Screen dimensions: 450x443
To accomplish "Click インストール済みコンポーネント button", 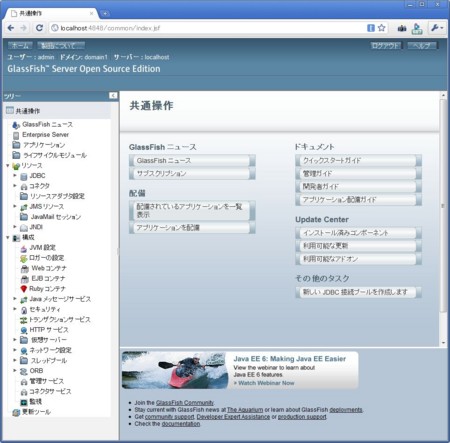I will click(x=358, y=233).
